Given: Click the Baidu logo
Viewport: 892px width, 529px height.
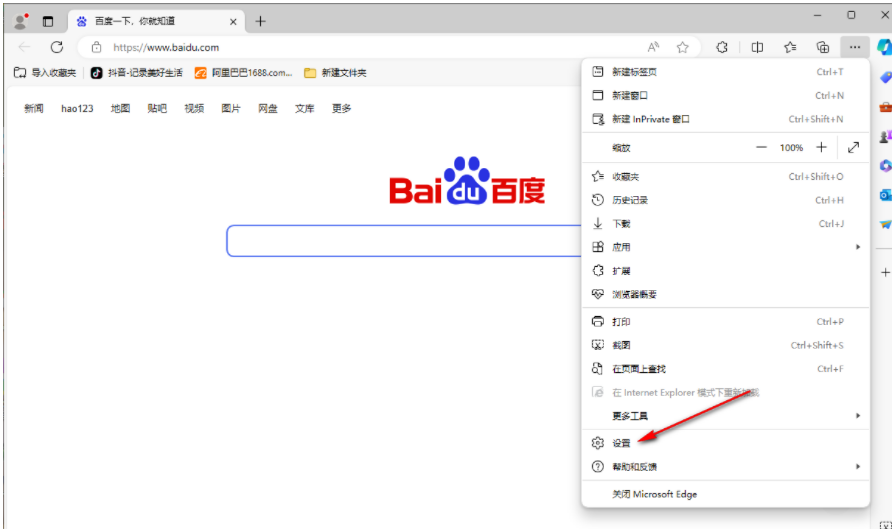Looking at the screenshot, I should tap(467, 181).
